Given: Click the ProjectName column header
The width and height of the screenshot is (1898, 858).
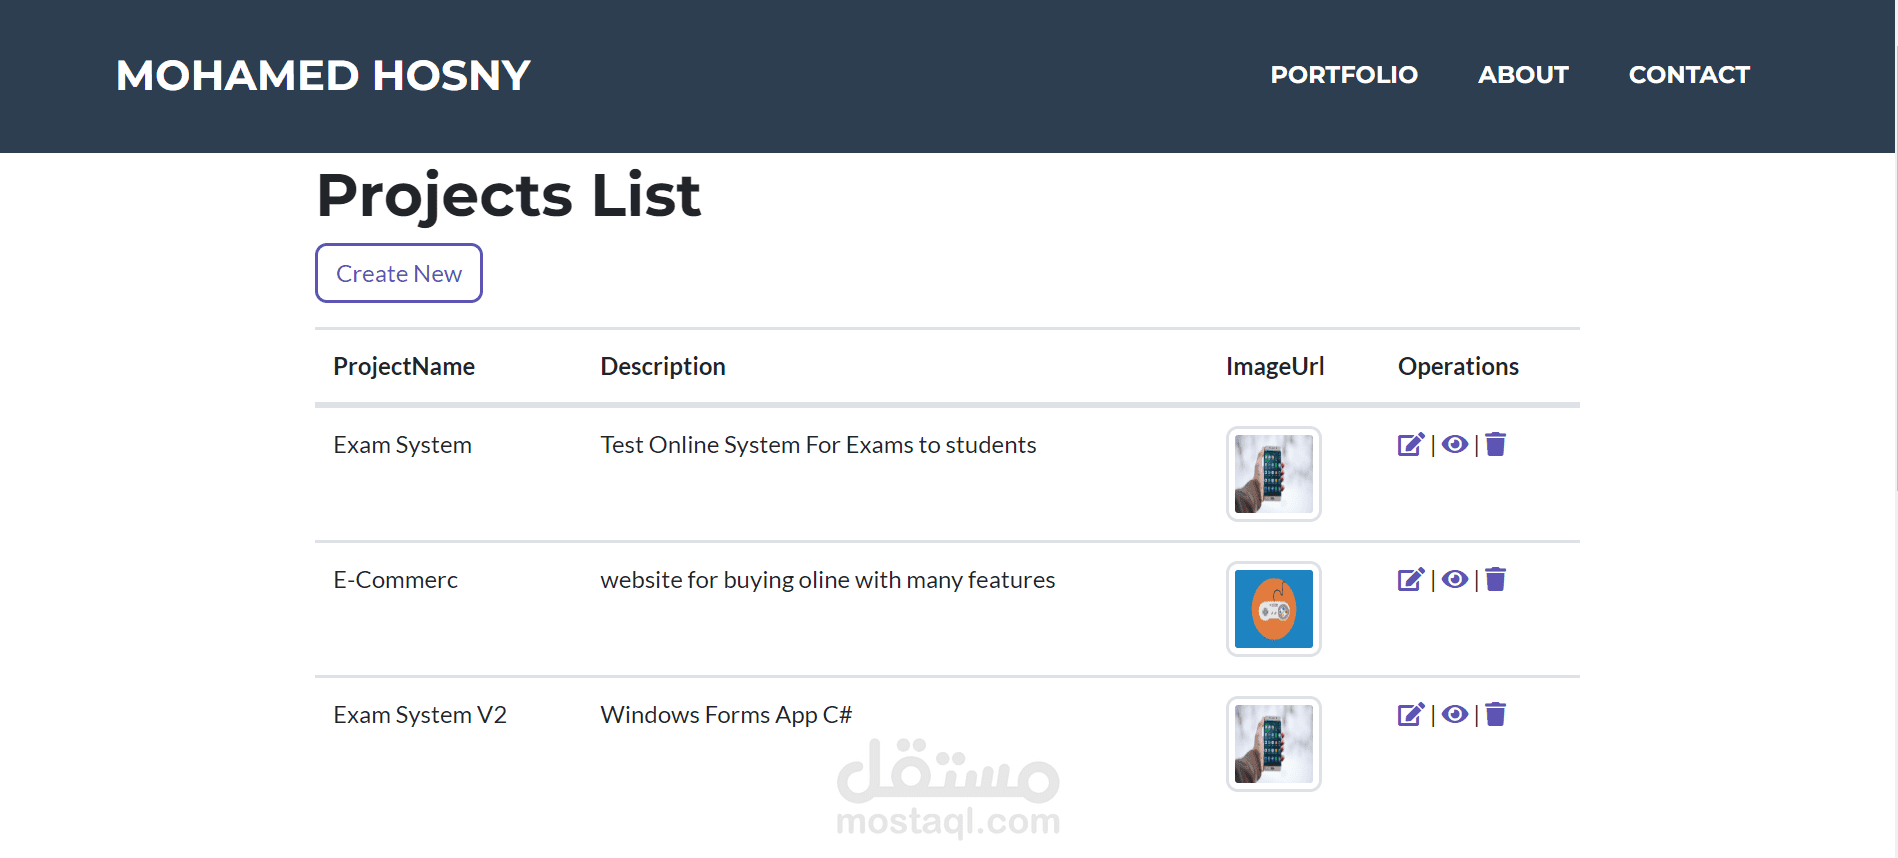Looking at the screenshot, I should coord(404,367).
